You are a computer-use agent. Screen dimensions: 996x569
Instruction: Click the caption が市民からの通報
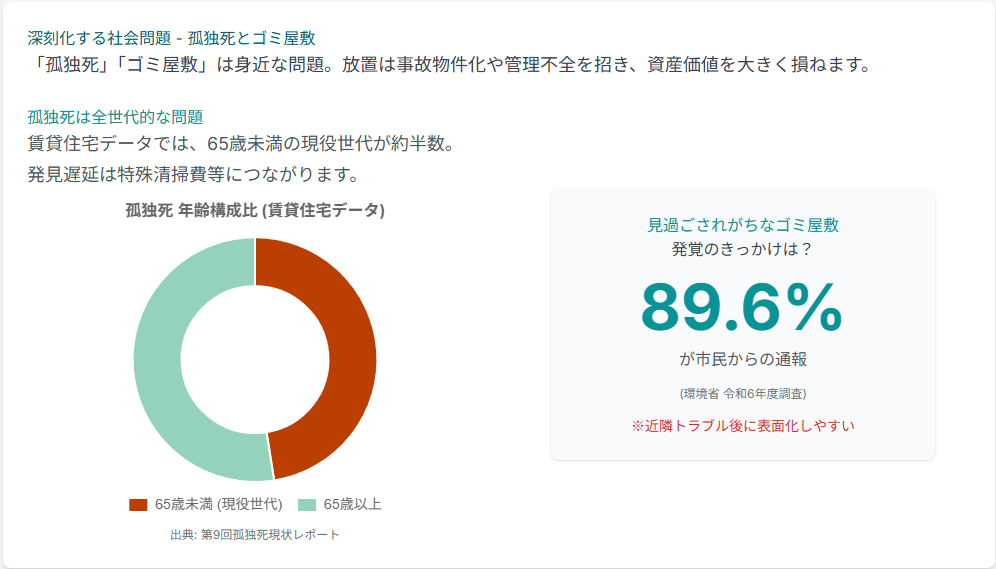(x=742, y=360)
